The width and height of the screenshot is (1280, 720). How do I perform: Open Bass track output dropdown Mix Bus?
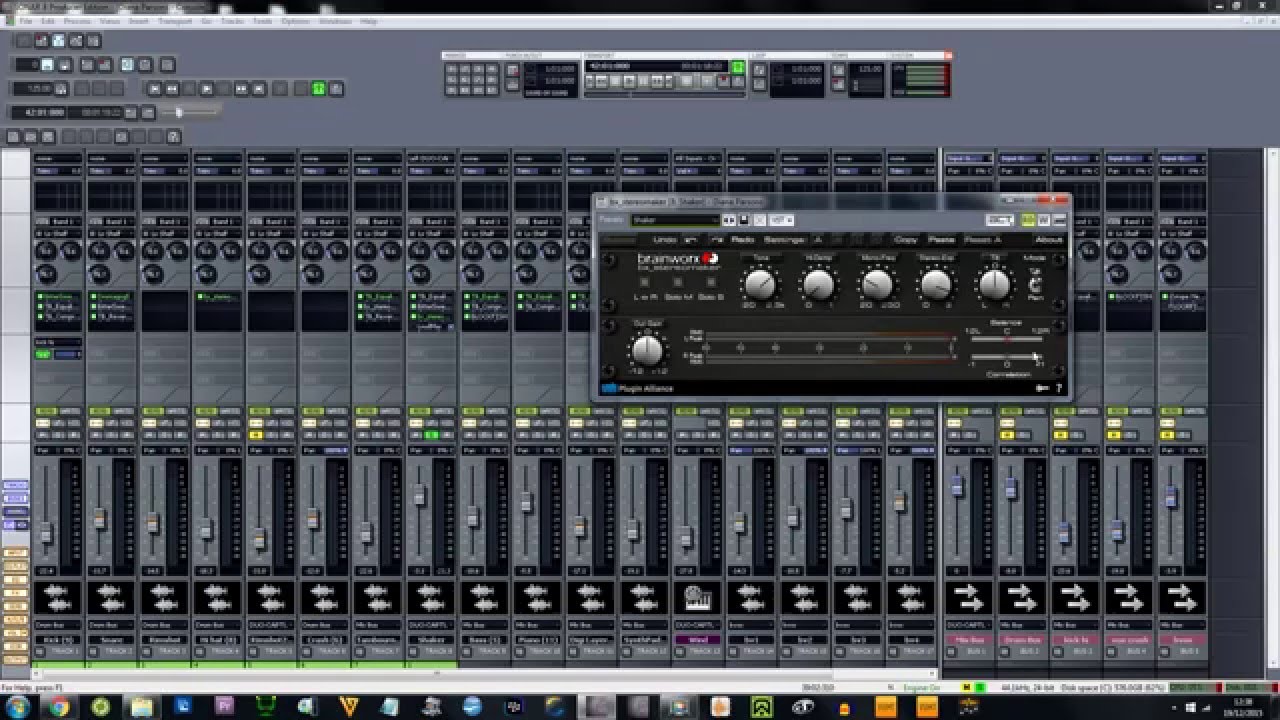click(483, 624)
